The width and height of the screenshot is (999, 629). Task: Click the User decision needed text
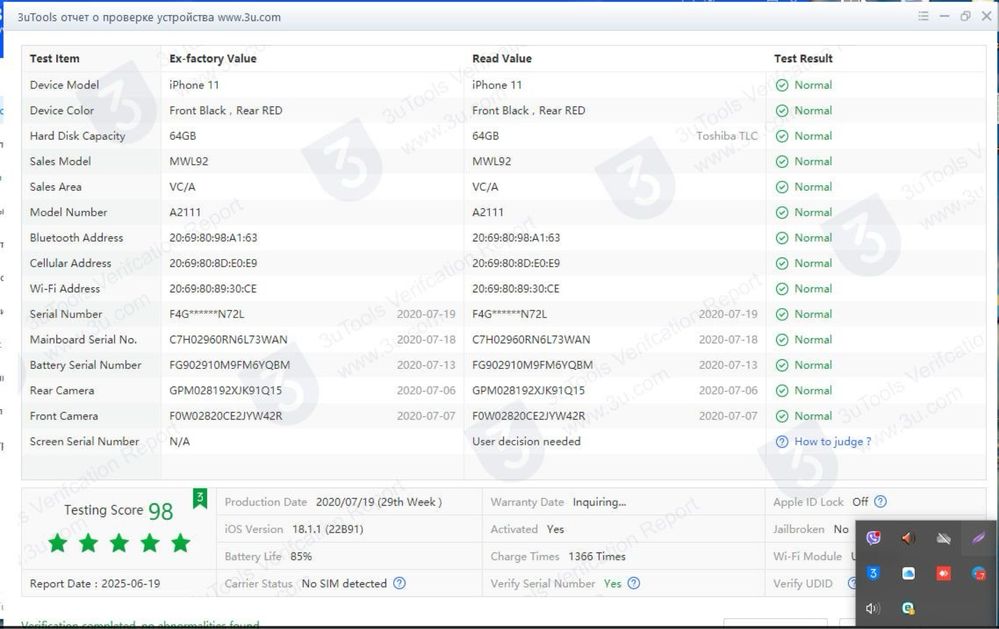(526, 442)
